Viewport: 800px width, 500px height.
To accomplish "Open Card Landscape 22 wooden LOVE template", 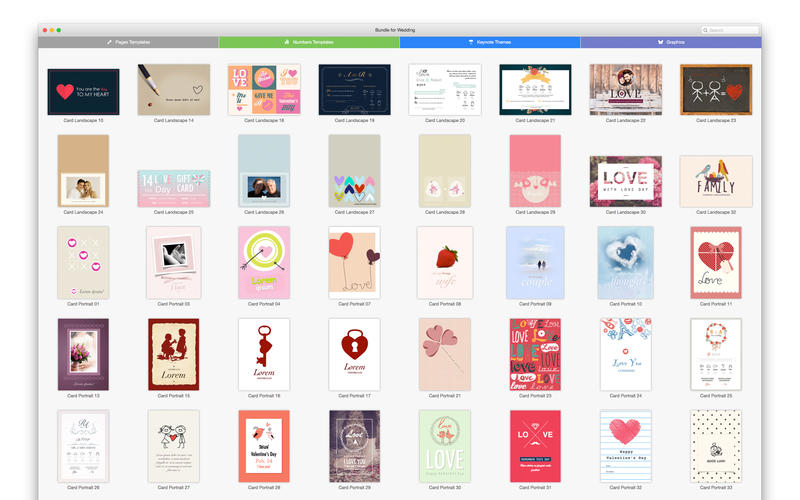I will pos(626,90).
